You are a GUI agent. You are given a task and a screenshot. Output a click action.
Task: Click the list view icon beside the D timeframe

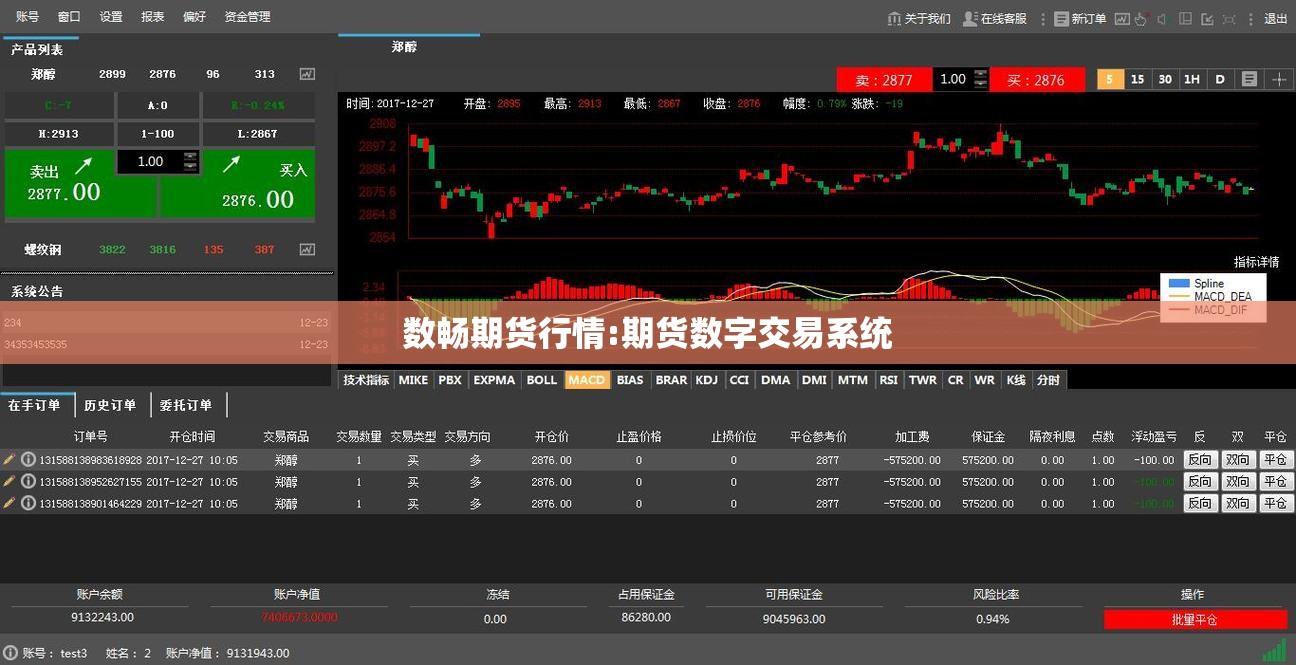point(1249,79)
